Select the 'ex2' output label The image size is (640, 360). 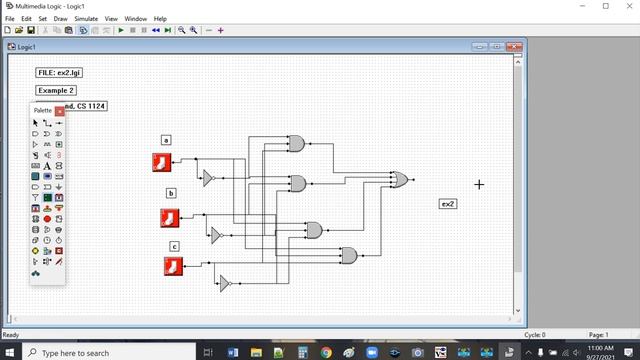[448, 204]
